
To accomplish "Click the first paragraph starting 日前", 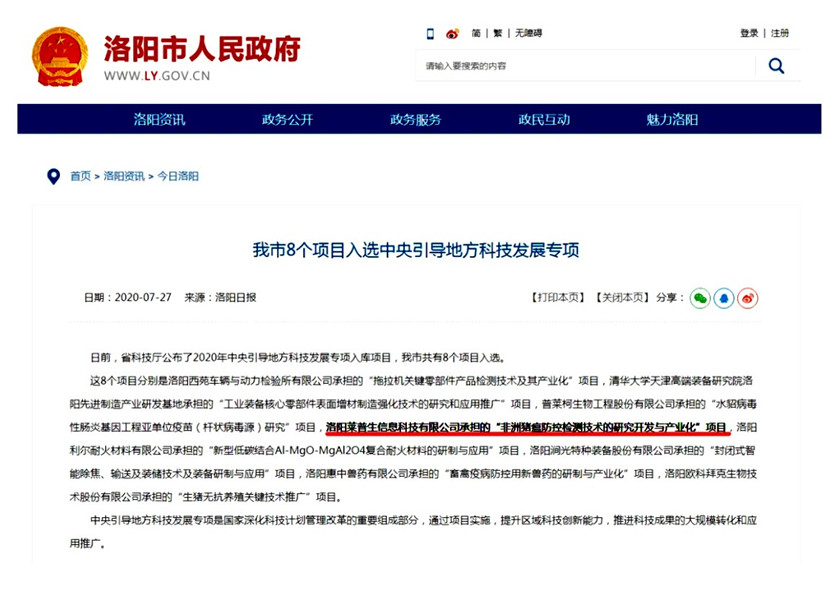I will click(x=298, y=358).
